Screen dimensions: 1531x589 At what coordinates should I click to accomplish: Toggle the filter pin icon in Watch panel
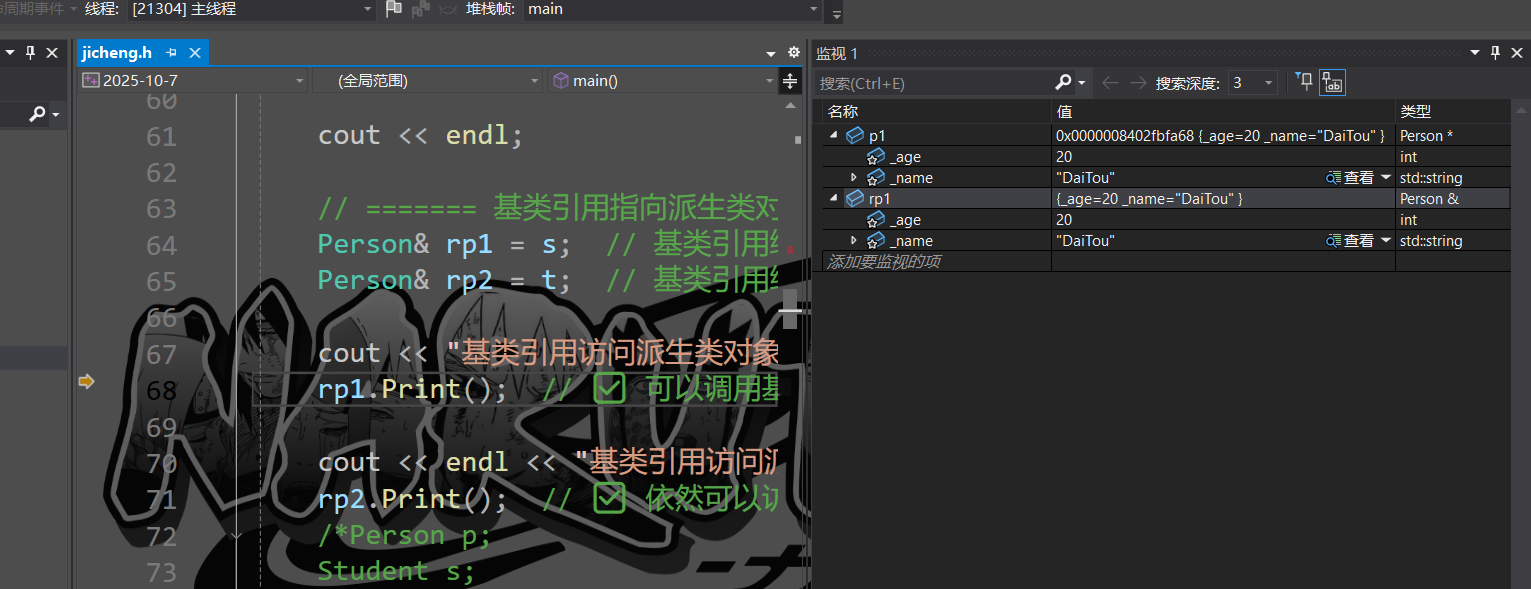(x=1303, y=81)
